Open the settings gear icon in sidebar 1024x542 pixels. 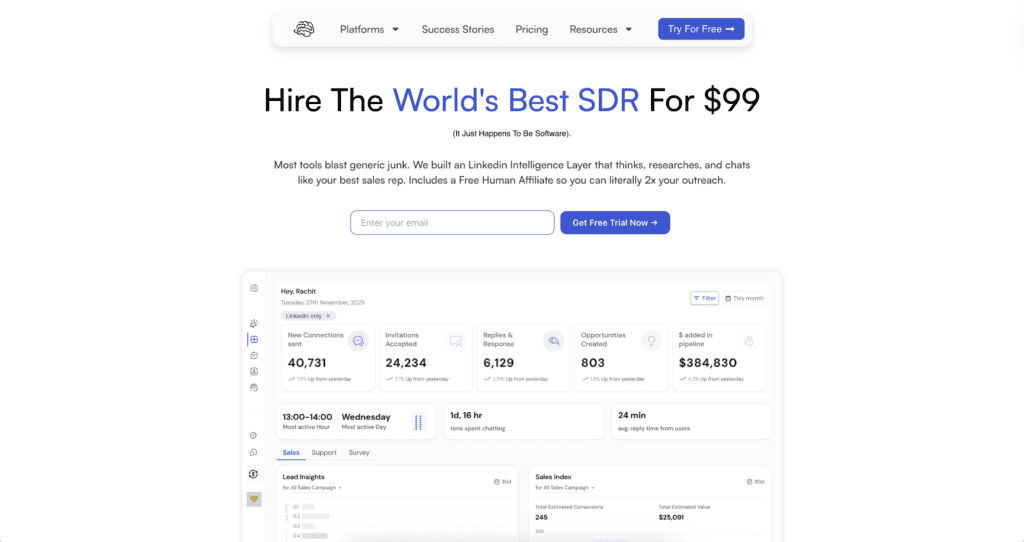point(254,435)
